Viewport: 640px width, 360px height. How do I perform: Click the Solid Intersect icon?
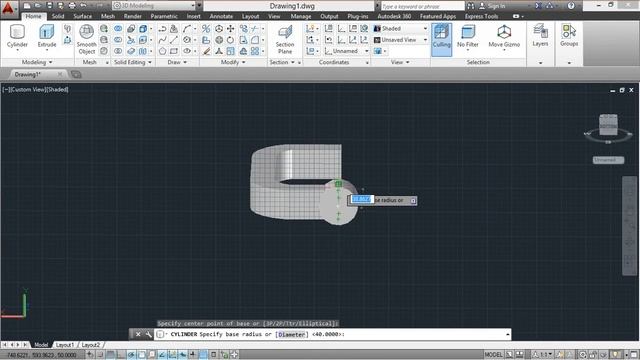click(x=118, y=51)
